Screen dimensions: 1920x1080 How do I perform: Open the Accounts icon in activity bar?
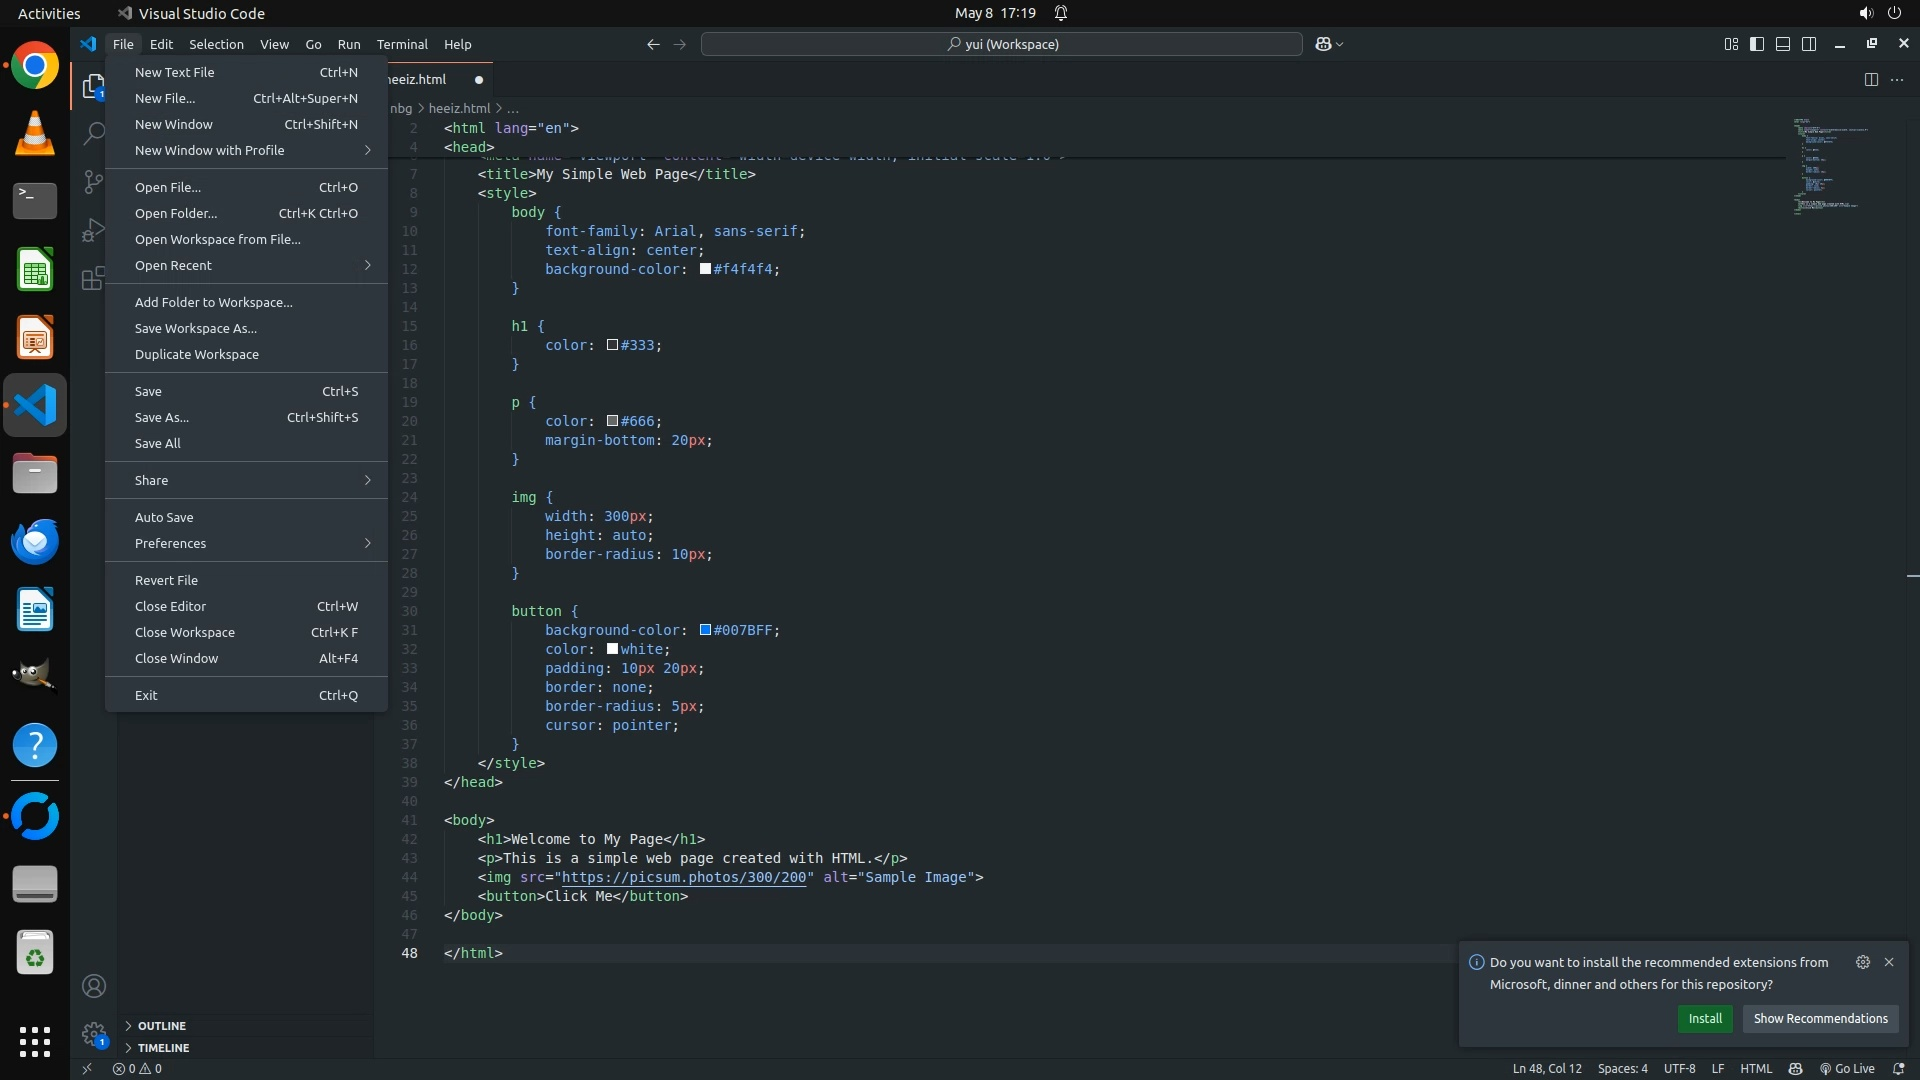[x=94, y=986]
